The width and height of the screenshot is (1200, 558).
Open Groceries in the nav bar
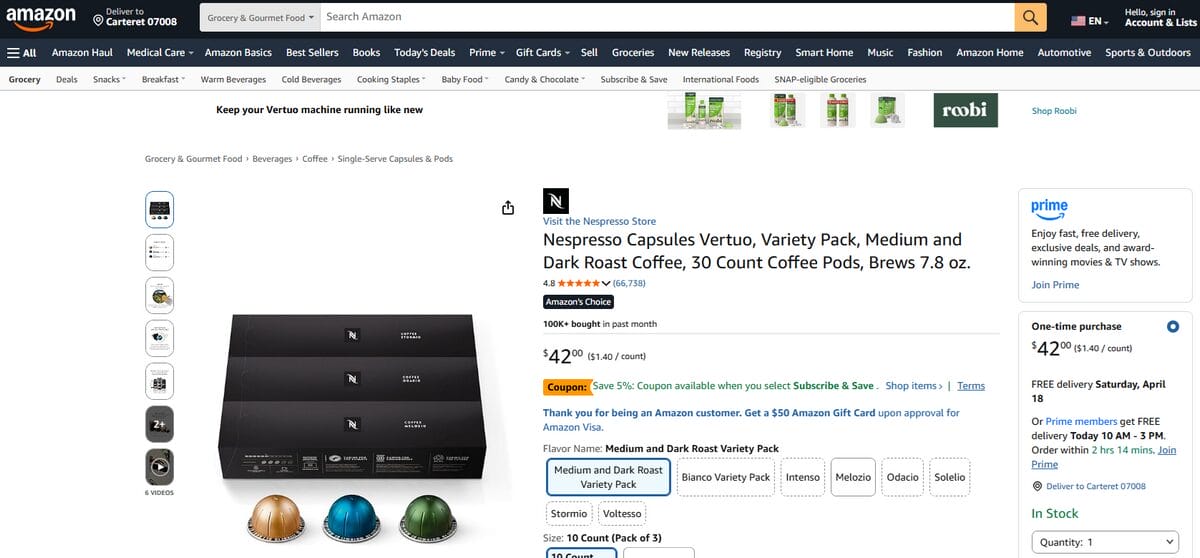[x=633, y=52]
